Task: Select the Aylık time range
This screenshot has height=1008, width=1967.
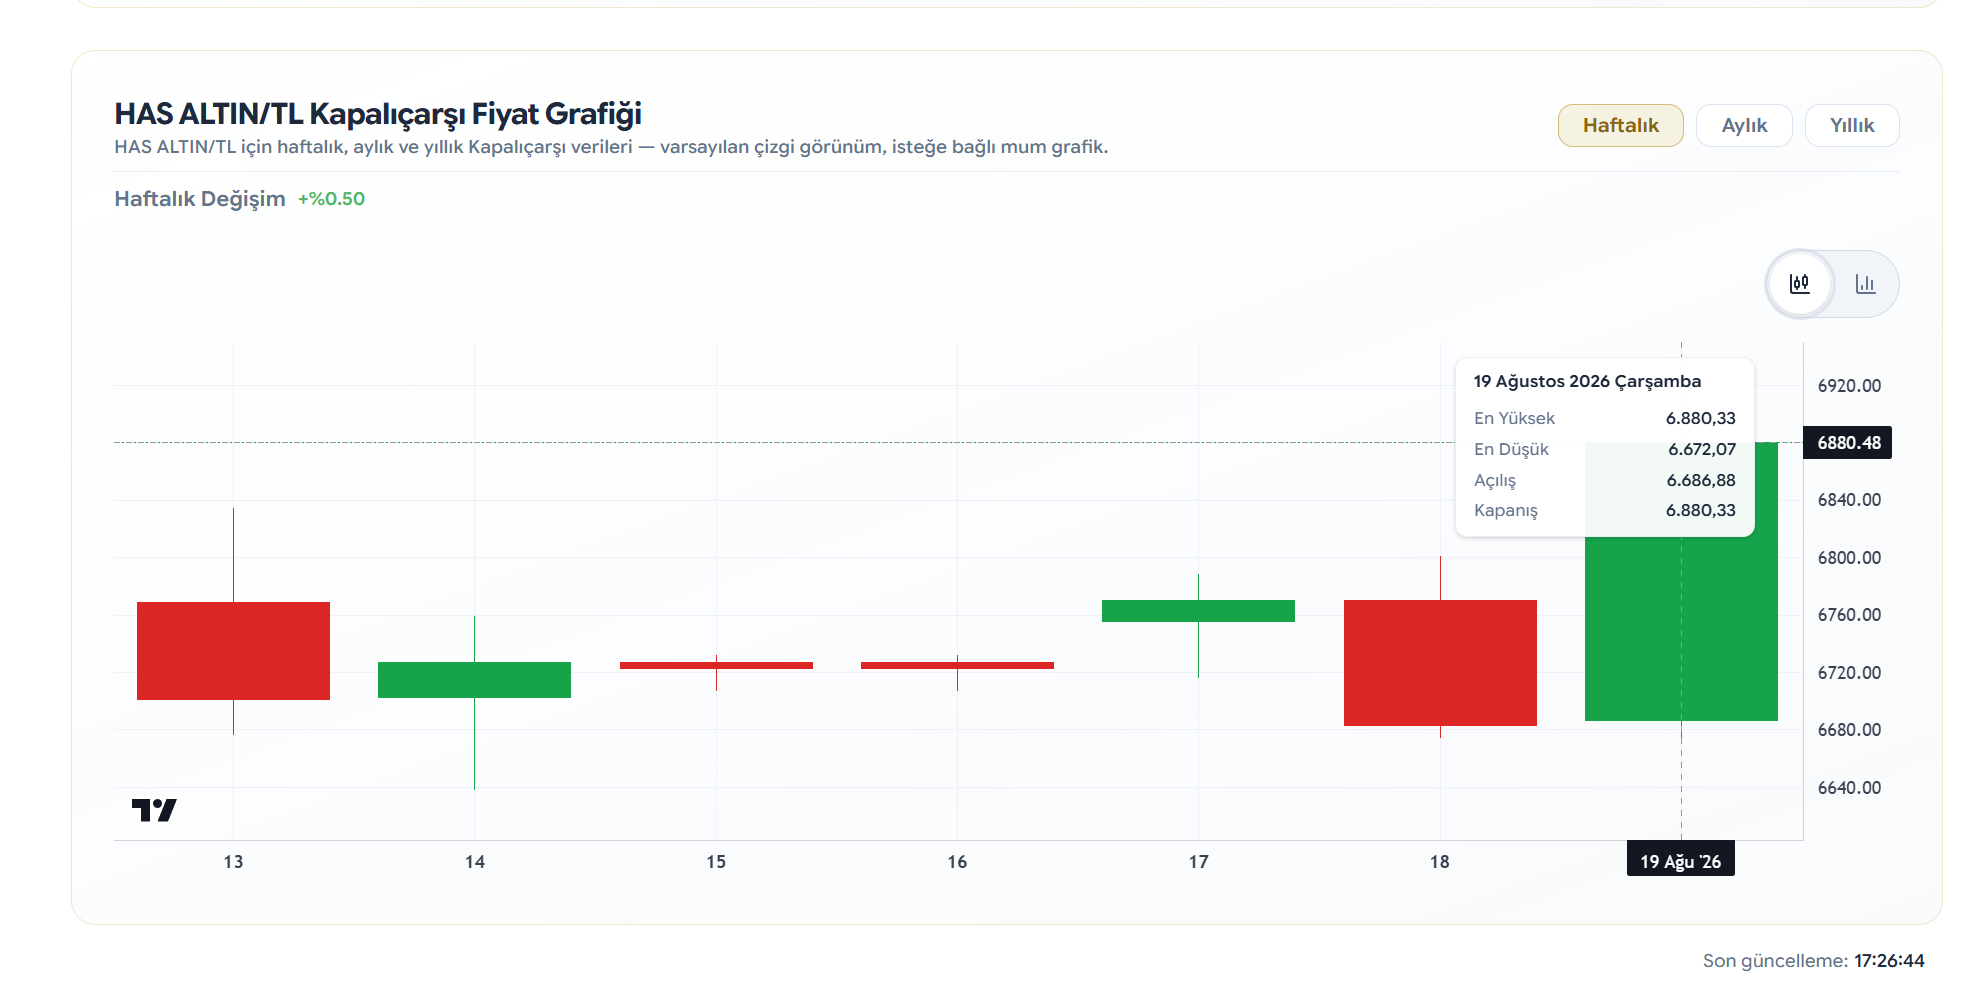Action: coord(1744,125)
